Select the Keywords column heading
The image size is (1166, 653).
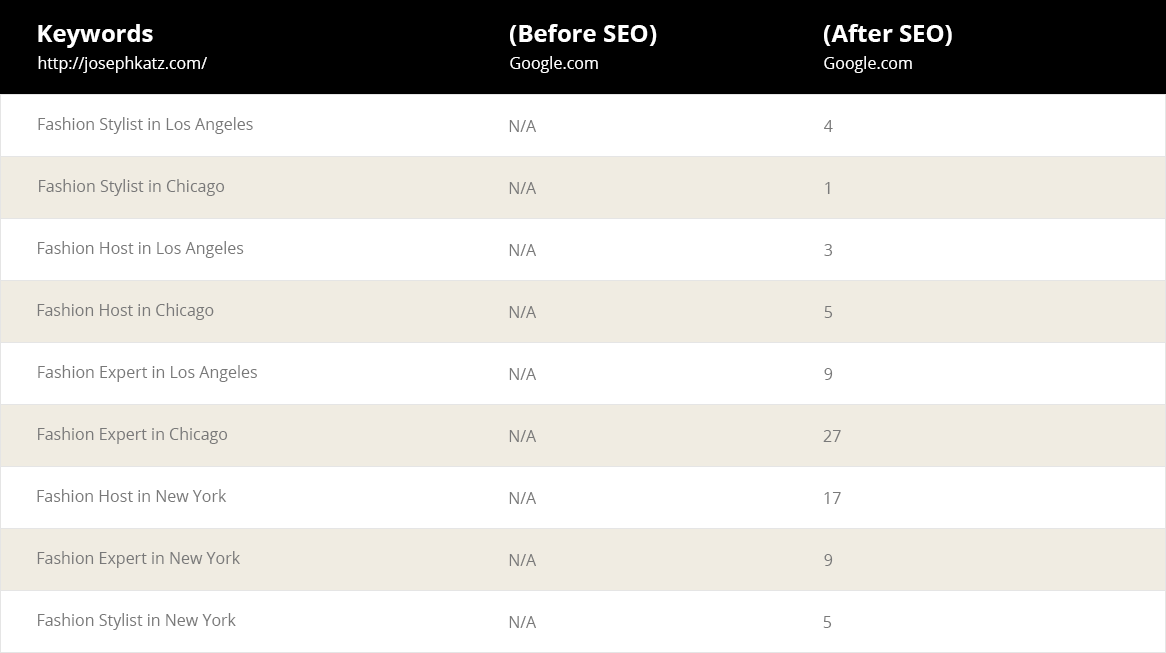click(94, 33)
